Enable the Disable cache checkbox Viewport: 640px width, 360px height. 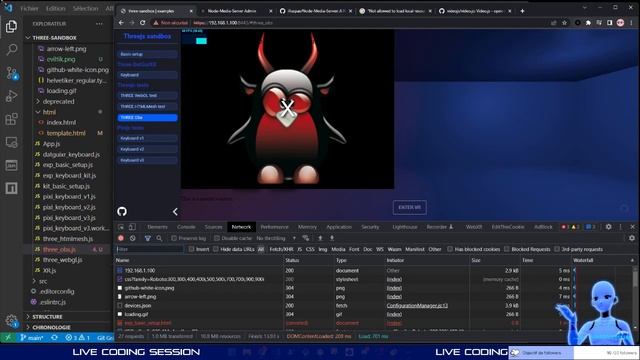217,238
